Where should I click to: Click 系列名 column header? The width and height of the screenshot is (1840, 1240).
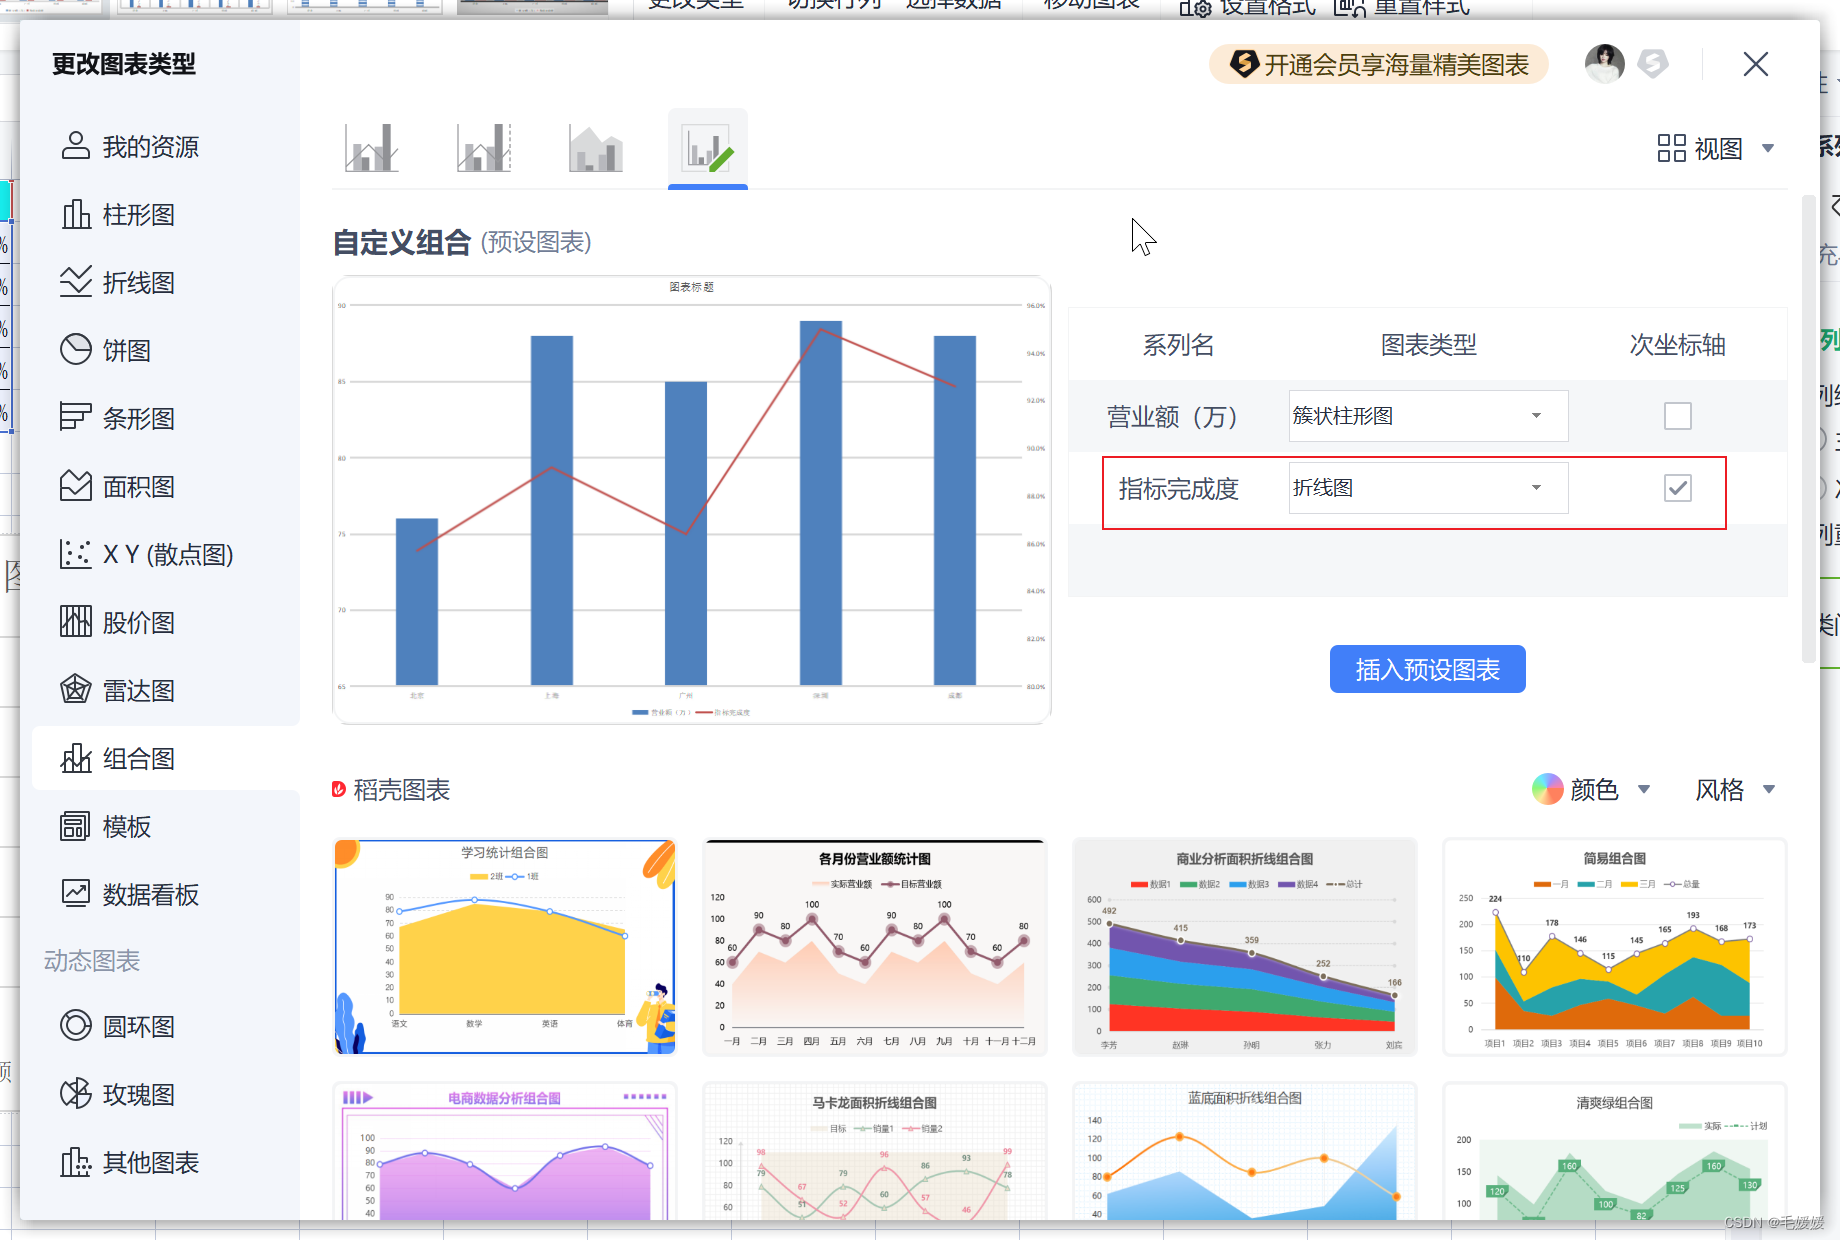1178,345
